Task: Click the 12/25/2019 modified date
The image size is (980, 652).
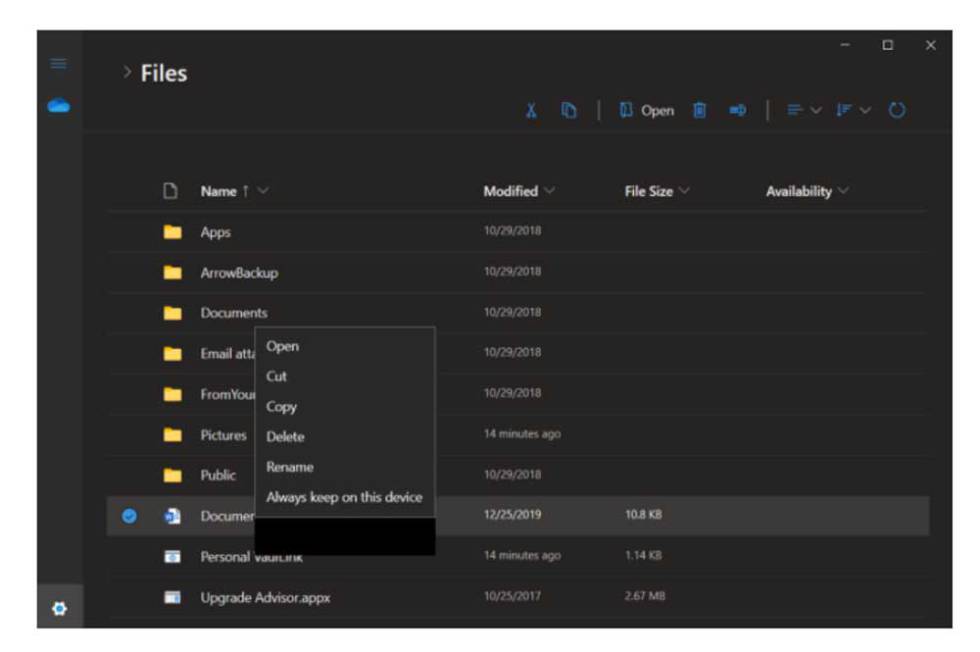Action: tap(512, 514)
